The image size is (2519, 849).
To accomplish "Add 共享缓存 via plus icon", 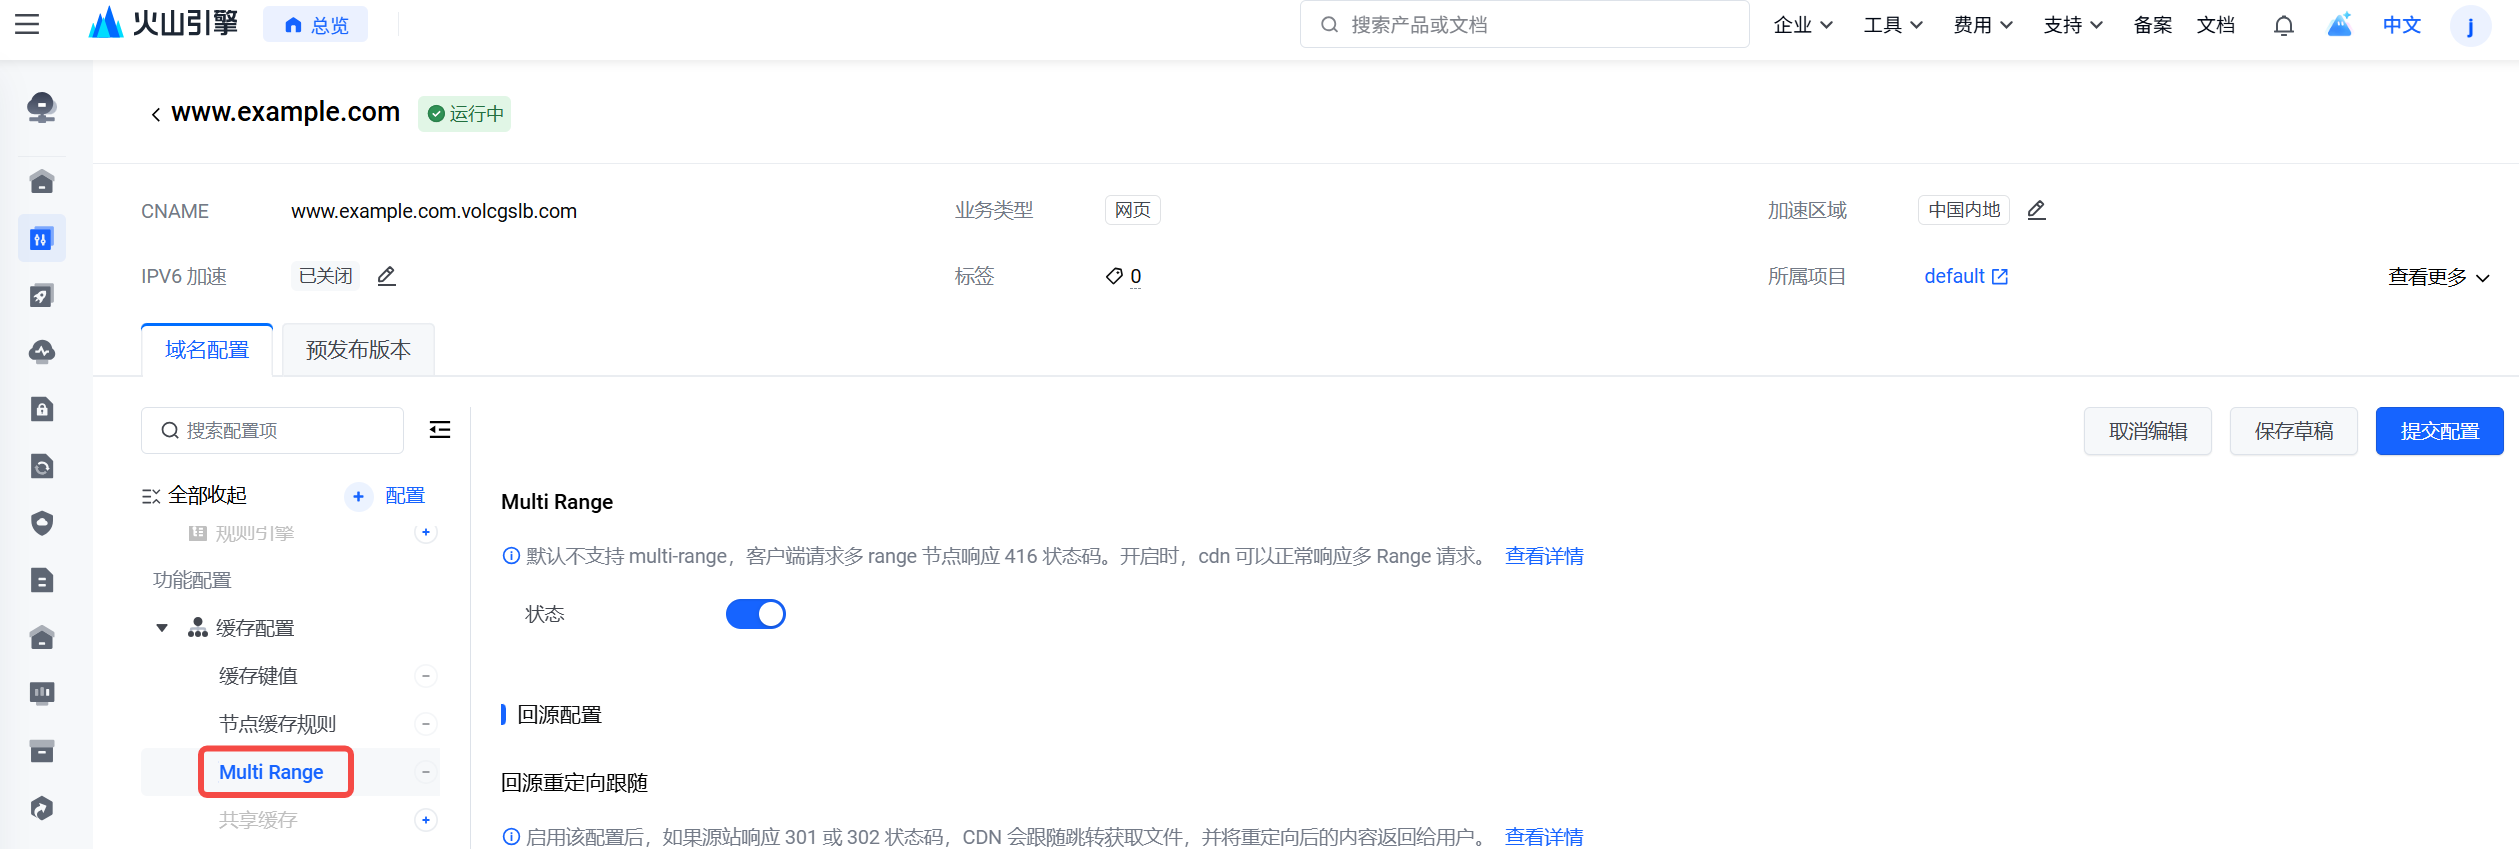I will pos(426,820).
